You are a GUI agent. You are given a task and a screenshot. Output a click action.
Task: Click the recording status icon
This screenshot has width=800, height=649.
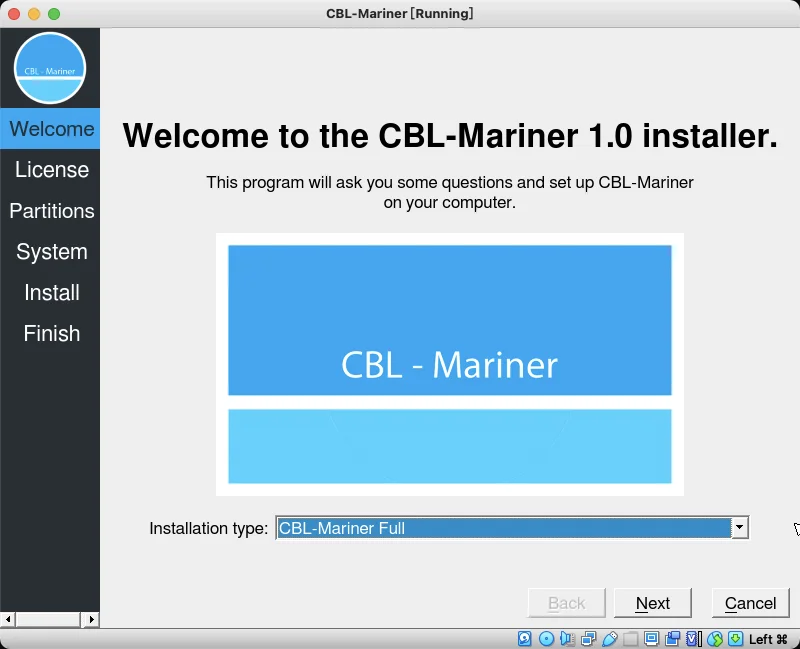pyautogui.click(x=672, y=639)
